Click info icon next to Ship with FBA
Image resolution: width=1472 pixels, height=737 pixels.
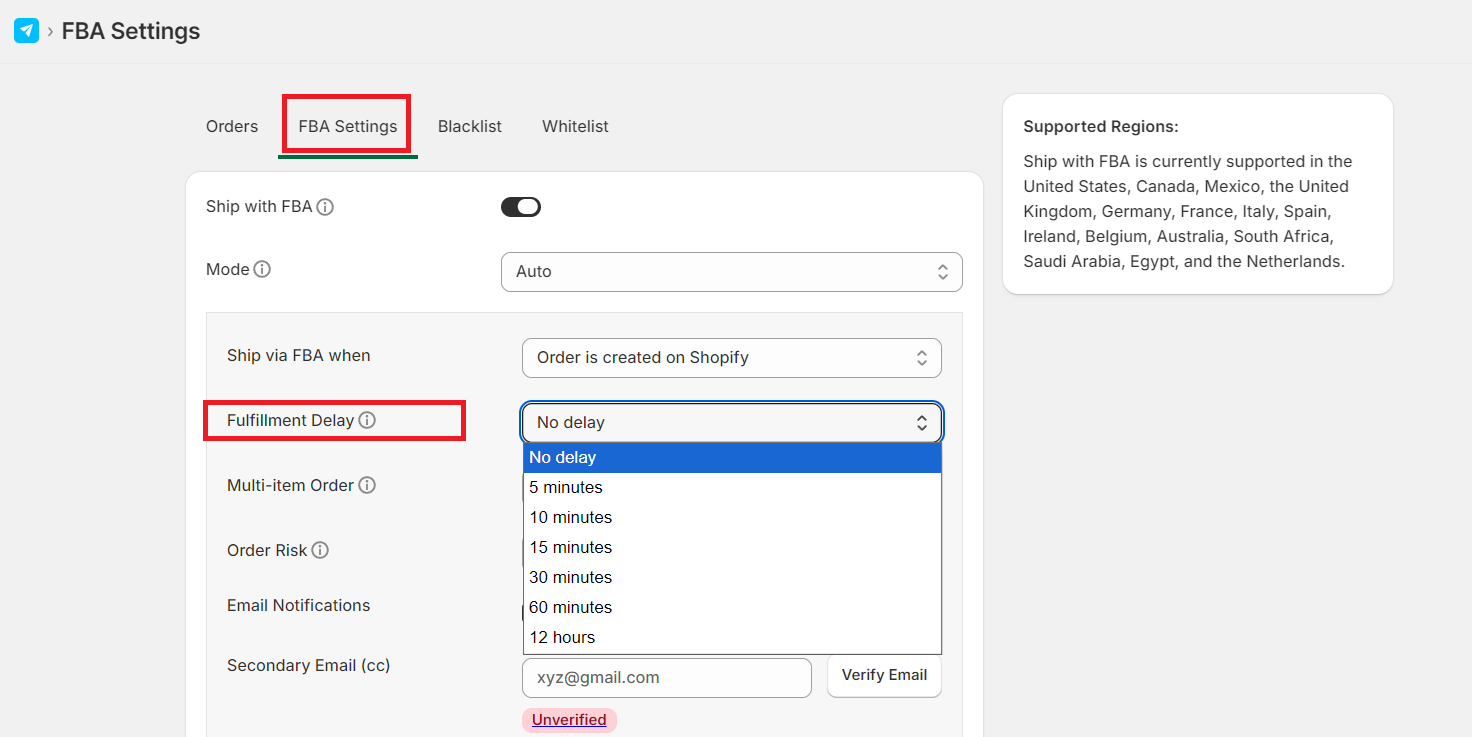click(x=325, y=208)
